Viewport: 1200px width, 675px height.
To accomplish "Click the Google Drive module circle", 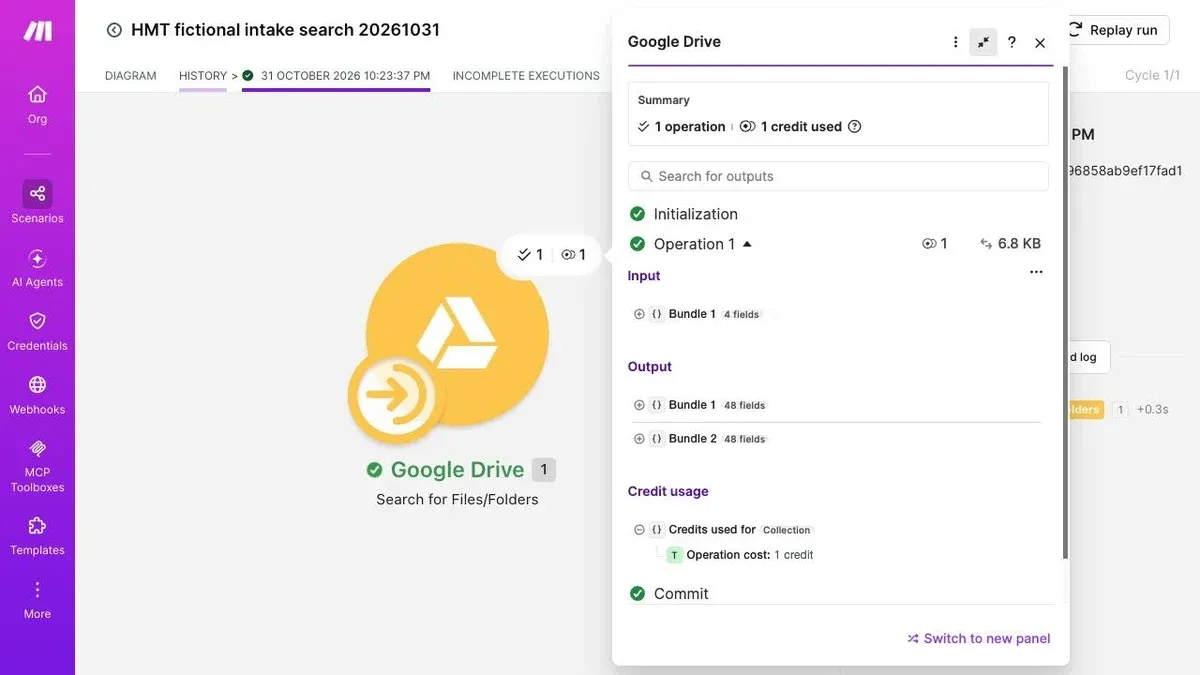I will point(457,334).
